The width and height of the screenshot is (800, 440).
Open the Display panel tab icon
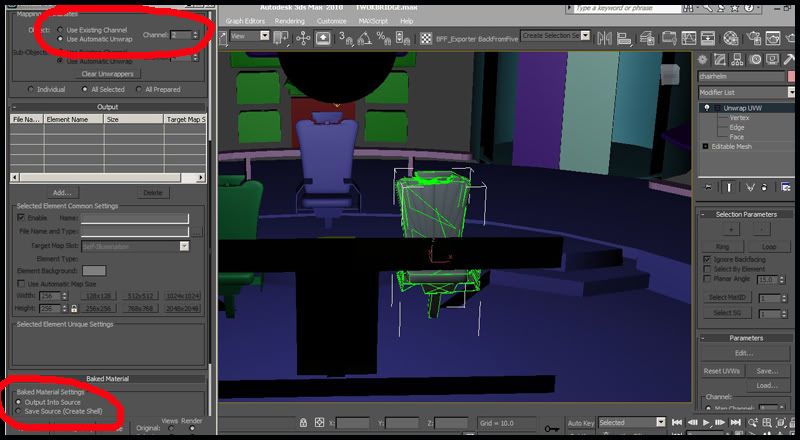pyautogui.click(x=772, y=60)
